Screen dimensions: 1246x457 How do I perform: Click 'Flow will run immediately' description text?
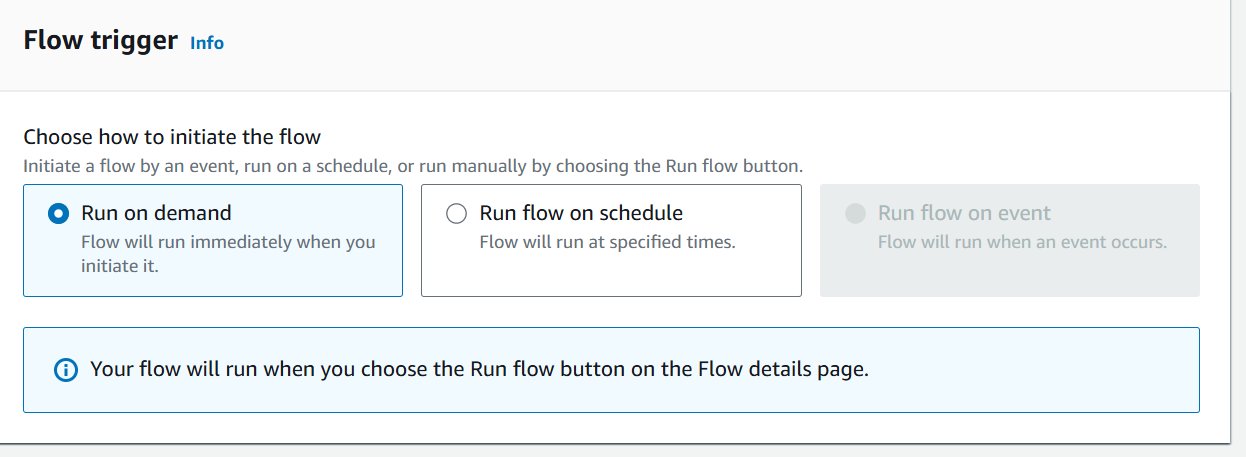(x=228, y=254)
